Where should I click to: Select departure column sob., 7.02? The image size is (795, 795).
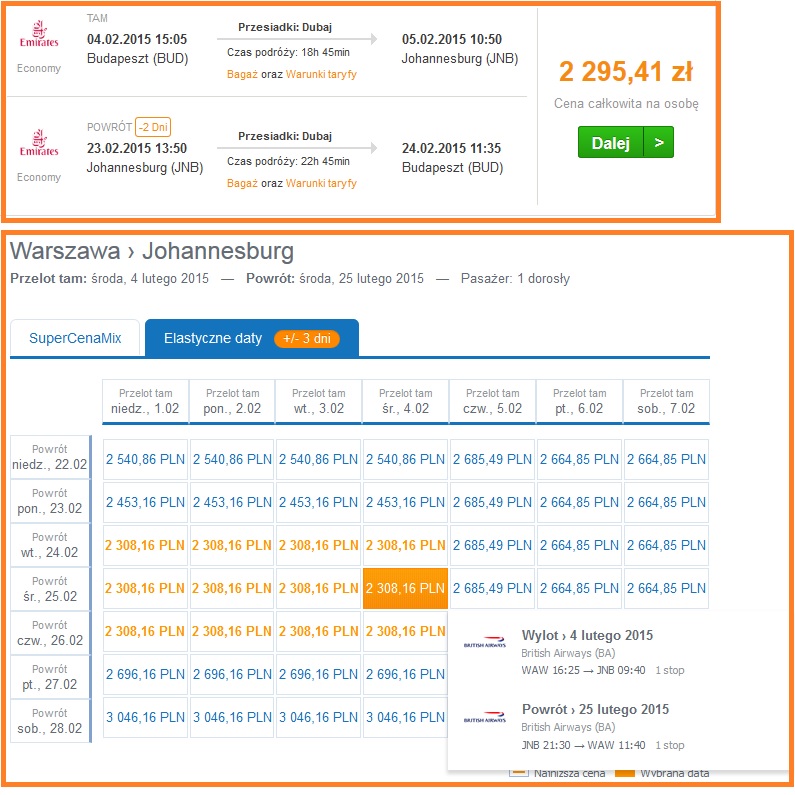[x=666, y=401]
